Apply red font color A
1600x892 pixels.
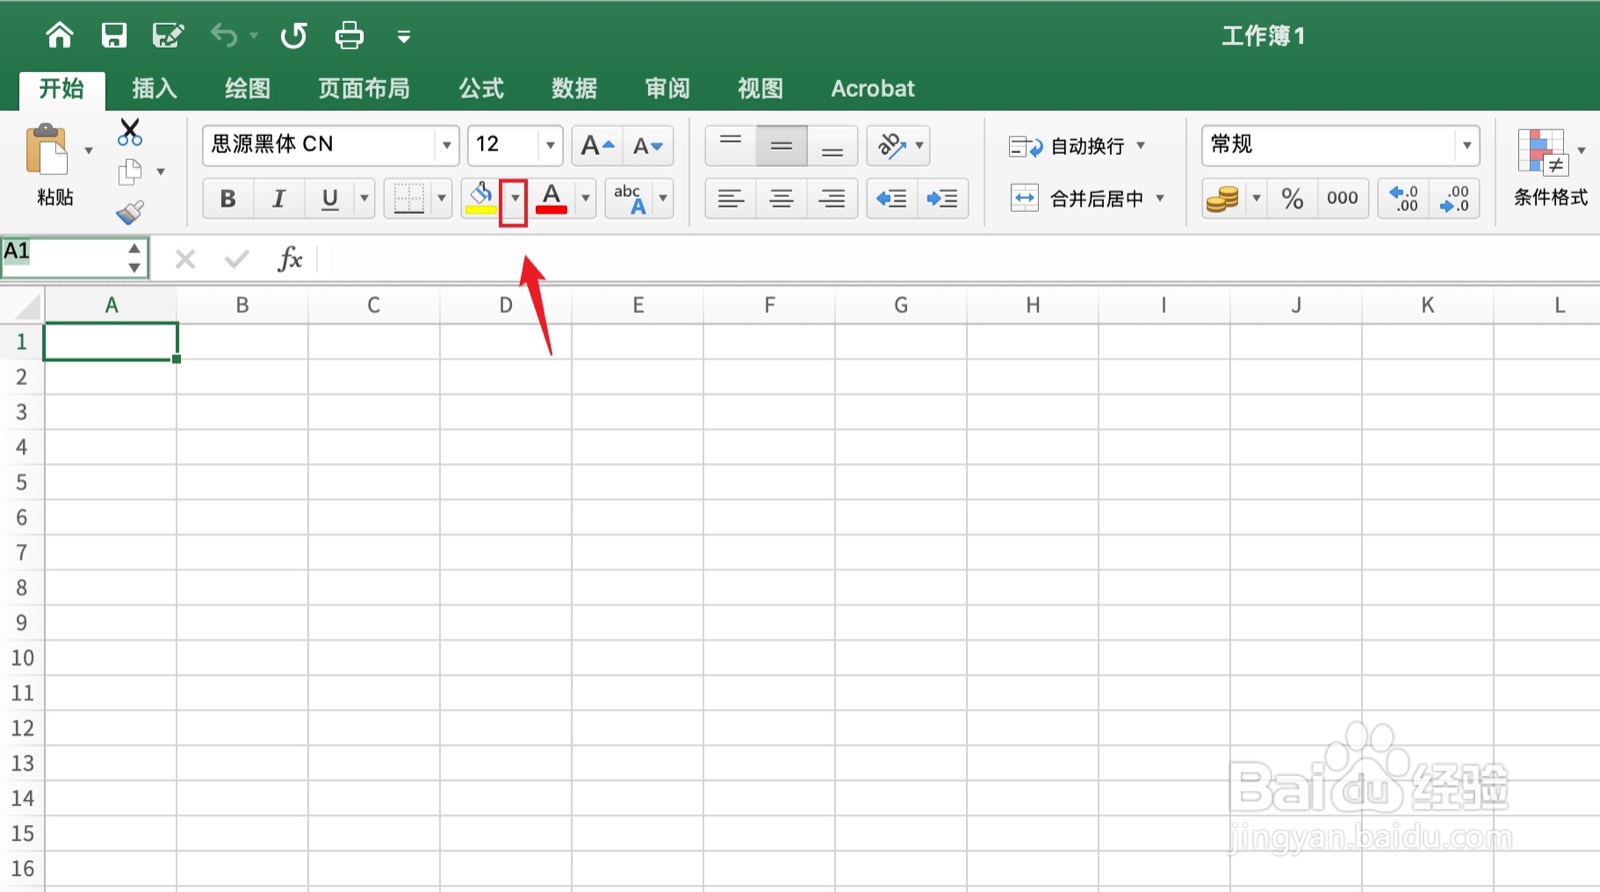click(x=552, y=199)
